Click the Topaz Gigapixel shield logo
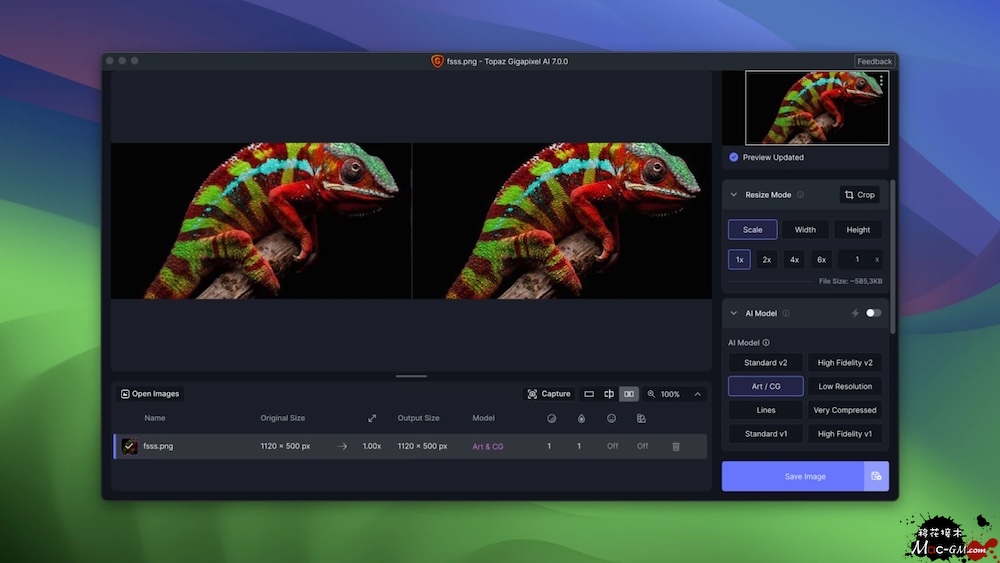 tap(437, 61)
